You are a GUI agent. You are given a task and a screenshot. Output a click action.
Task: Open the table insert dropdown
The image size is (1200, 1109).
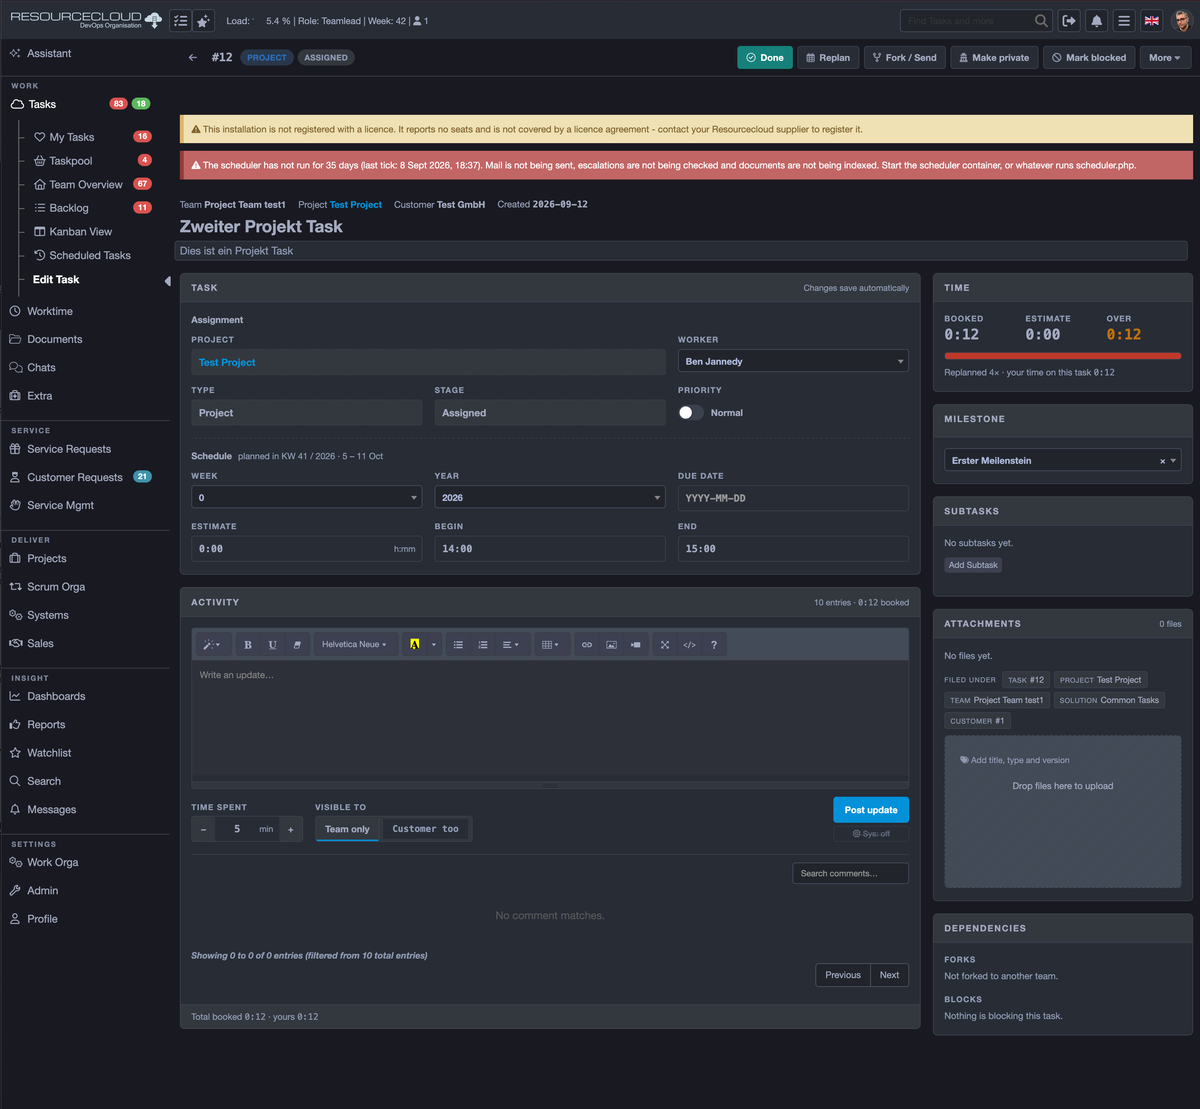point(550,645)
